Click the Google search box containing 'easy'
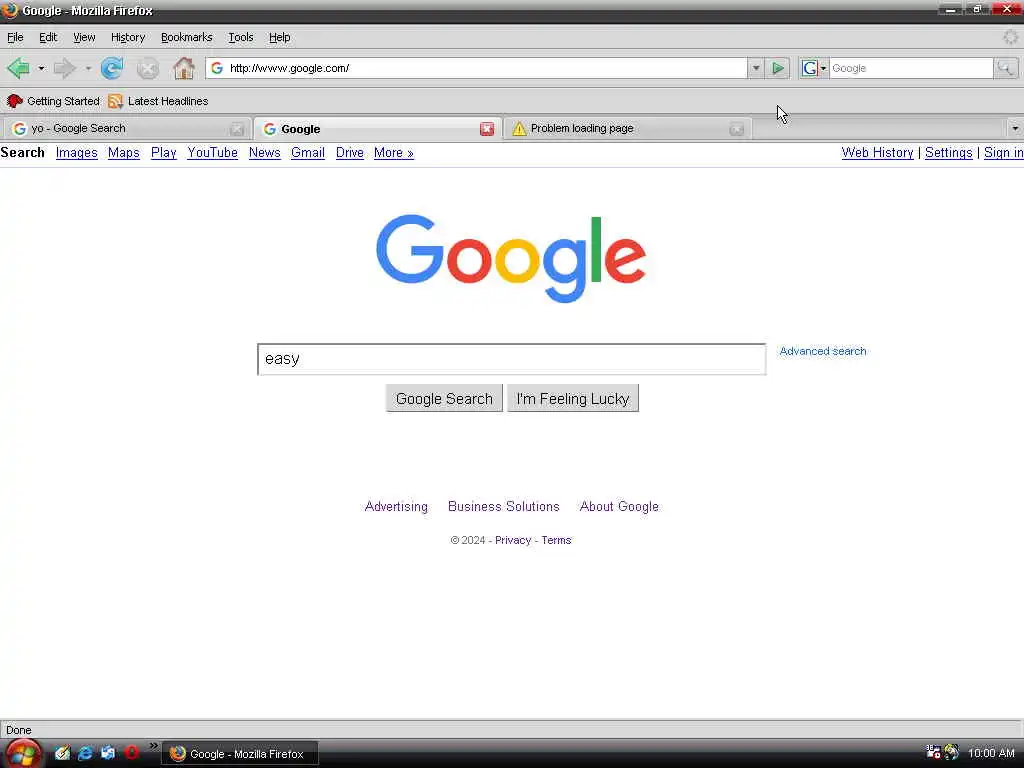 coord(511,359)
